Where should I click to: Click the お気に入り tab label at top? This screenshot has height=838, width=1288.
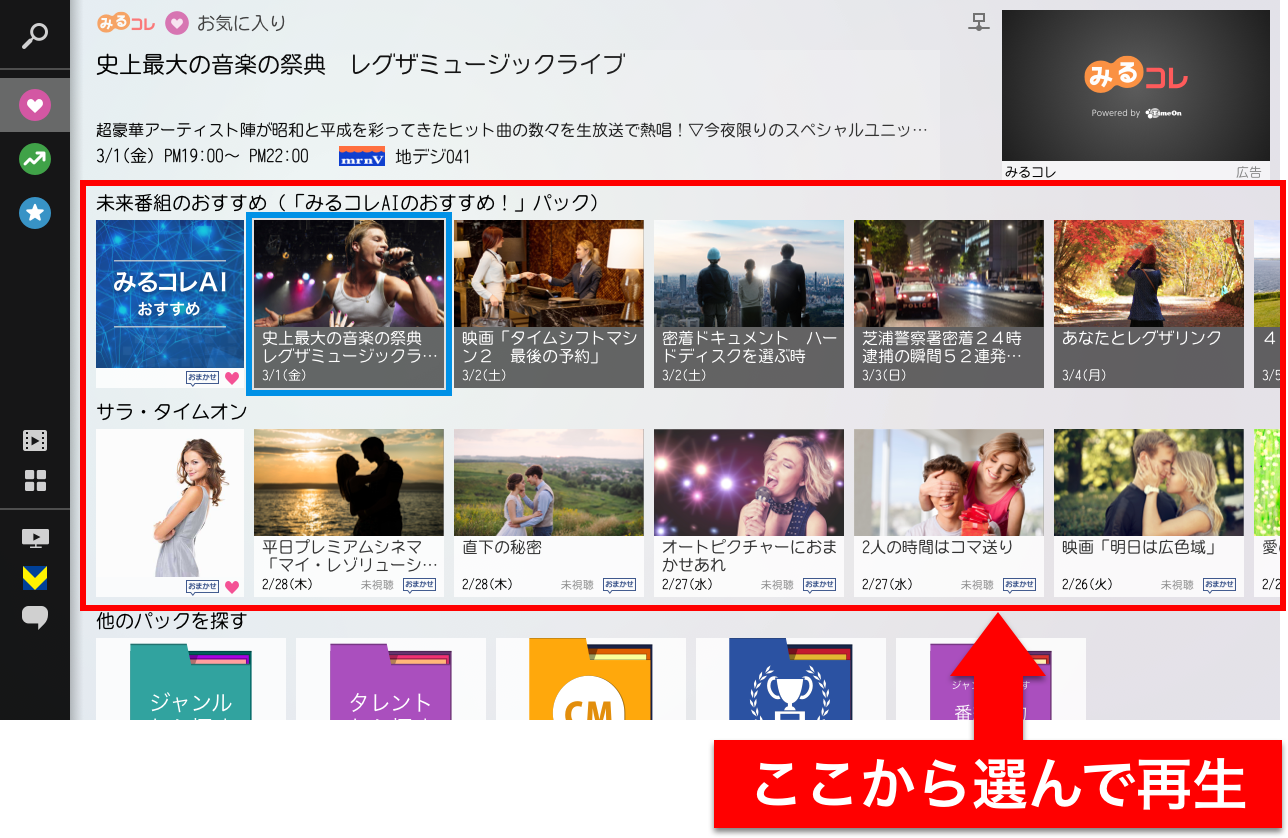click(x=241, y=22)
